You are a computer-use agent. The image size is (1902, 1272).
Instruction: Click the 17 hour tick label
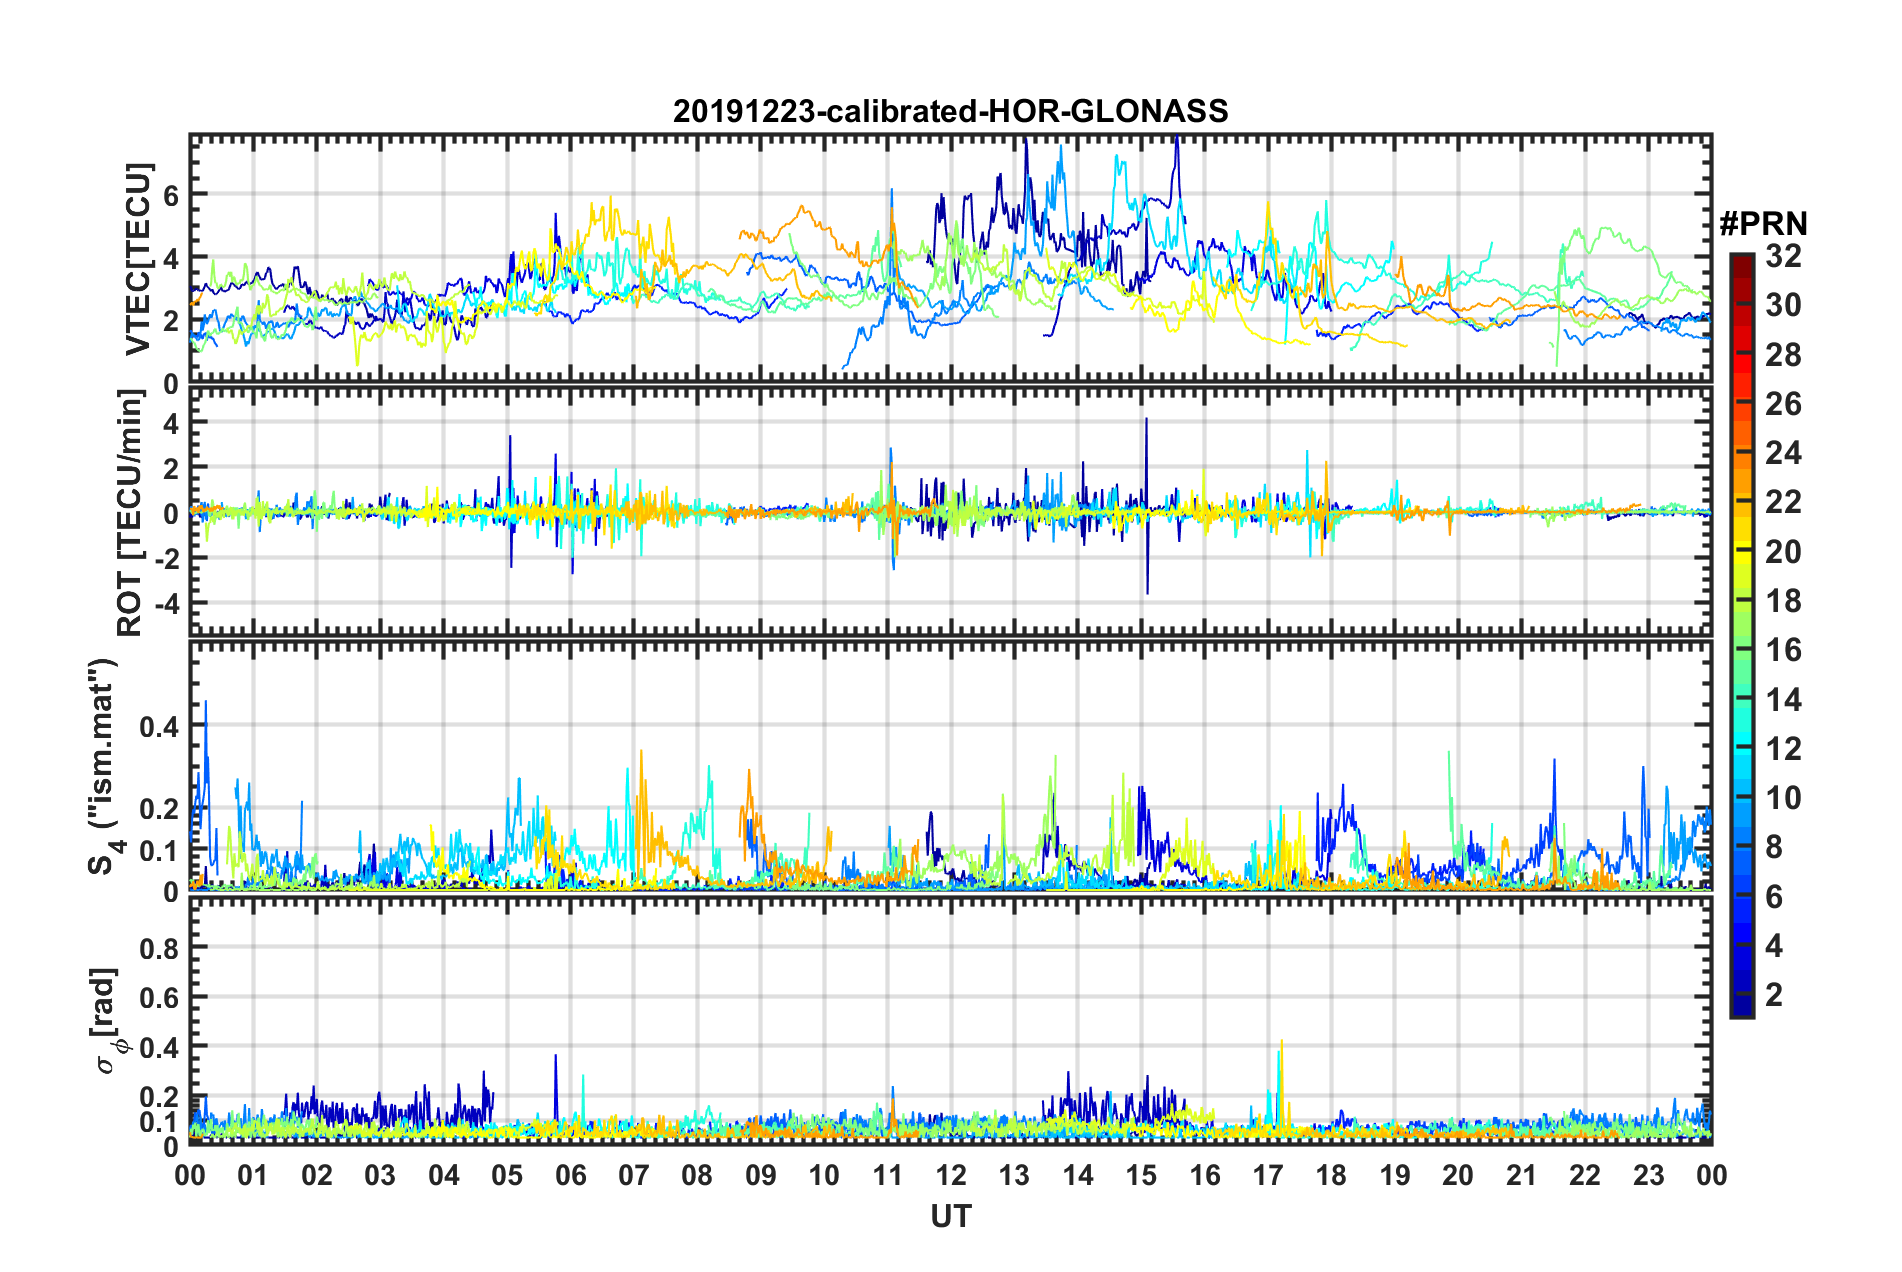point(1268,1174)
